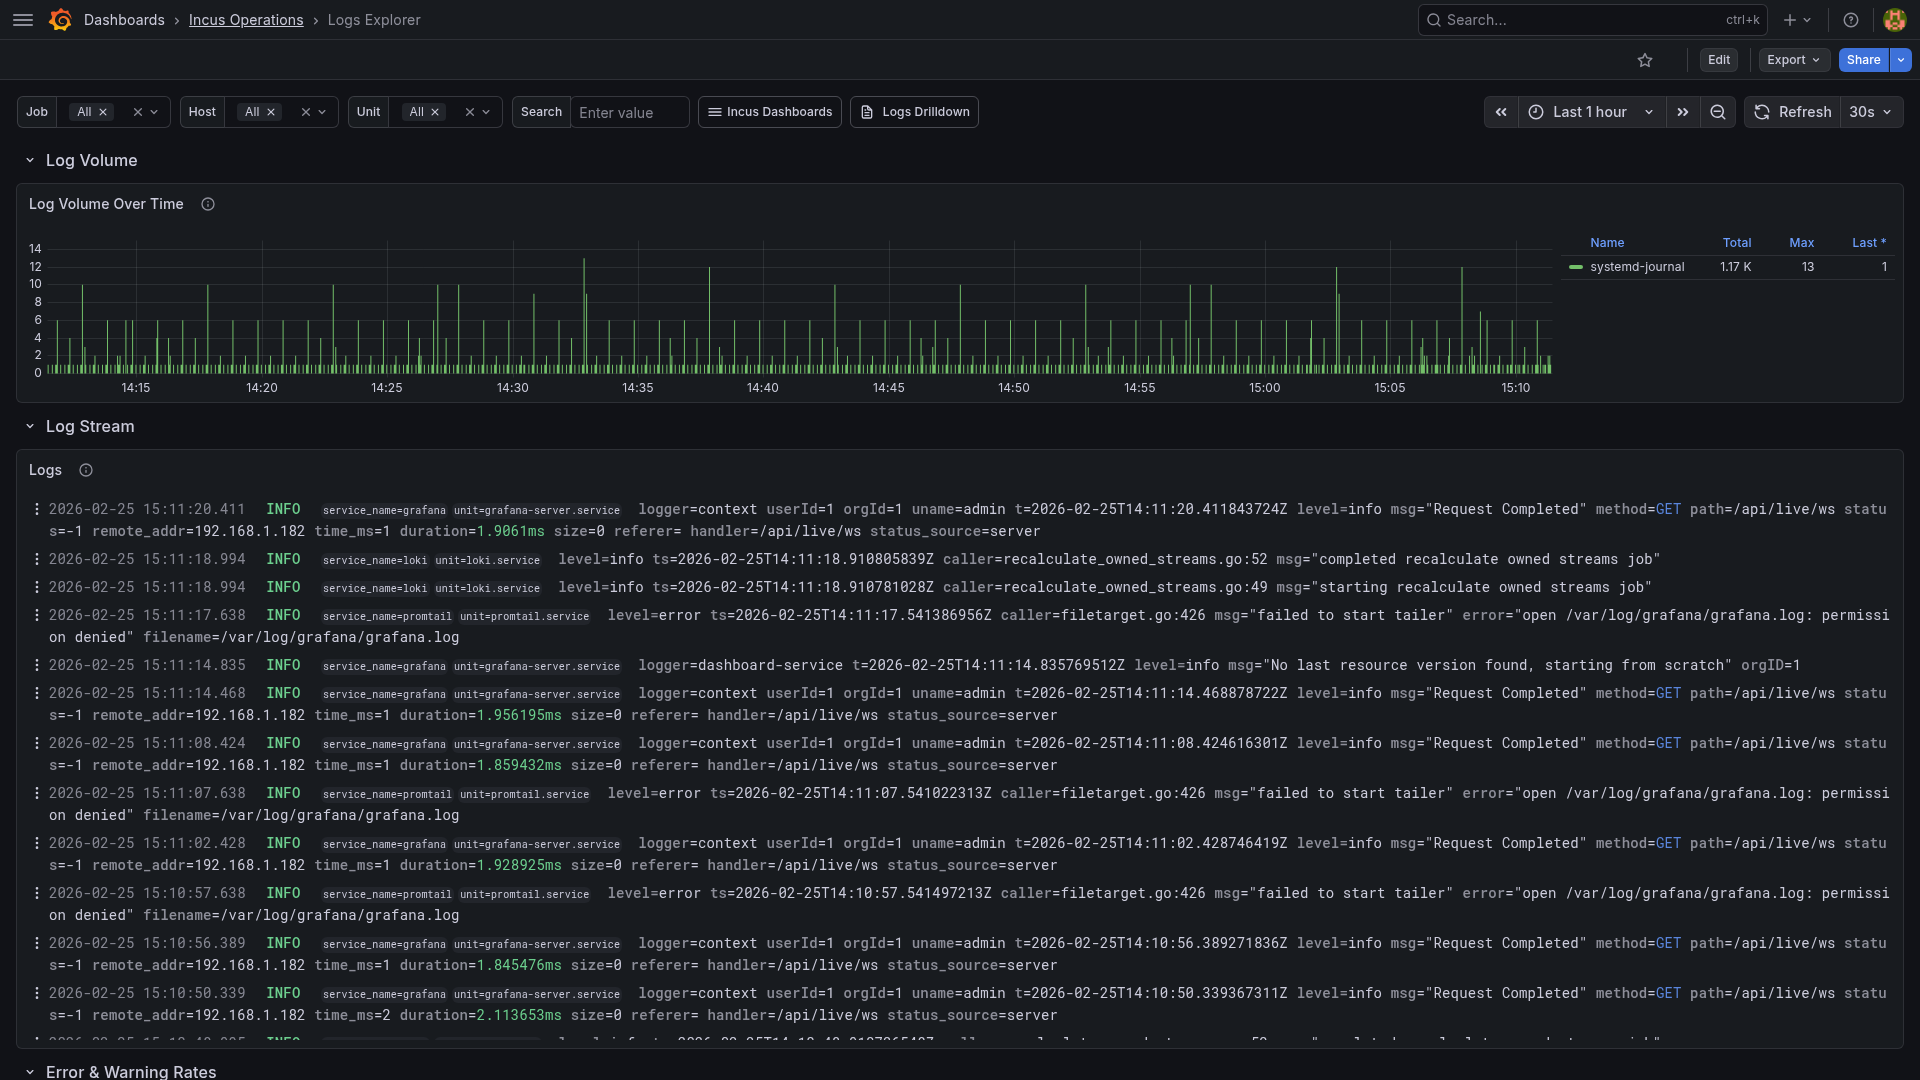Shift time range forward
This screenshot has height=1080, width=1920.
(x=1683, y=112)
